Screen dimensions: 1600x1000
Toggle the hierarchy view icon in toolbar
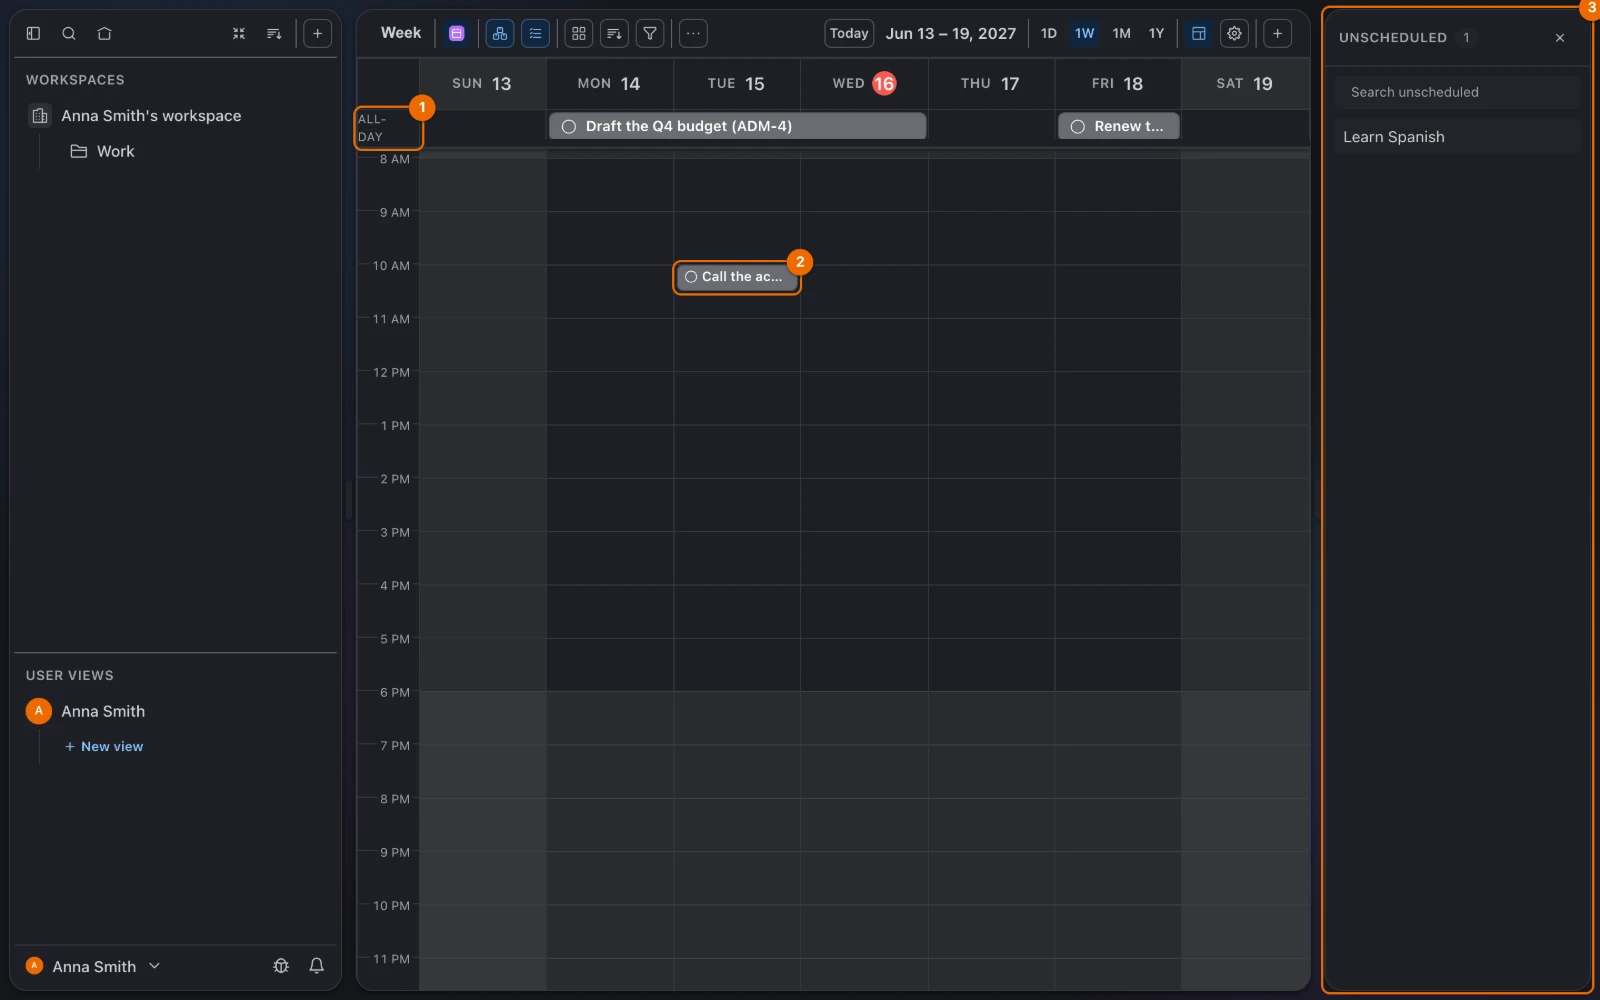[500, 33]
